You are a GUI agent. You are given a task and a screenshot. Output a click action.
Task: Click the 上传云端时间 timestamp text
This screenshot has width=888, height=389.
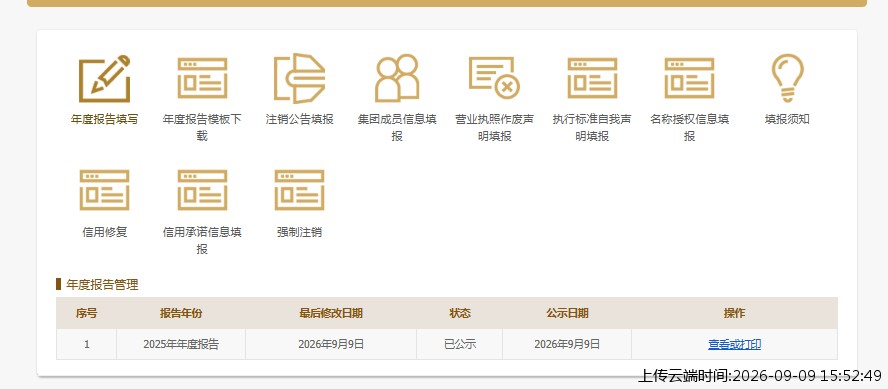pyautogui.click(x=760, y=376)
